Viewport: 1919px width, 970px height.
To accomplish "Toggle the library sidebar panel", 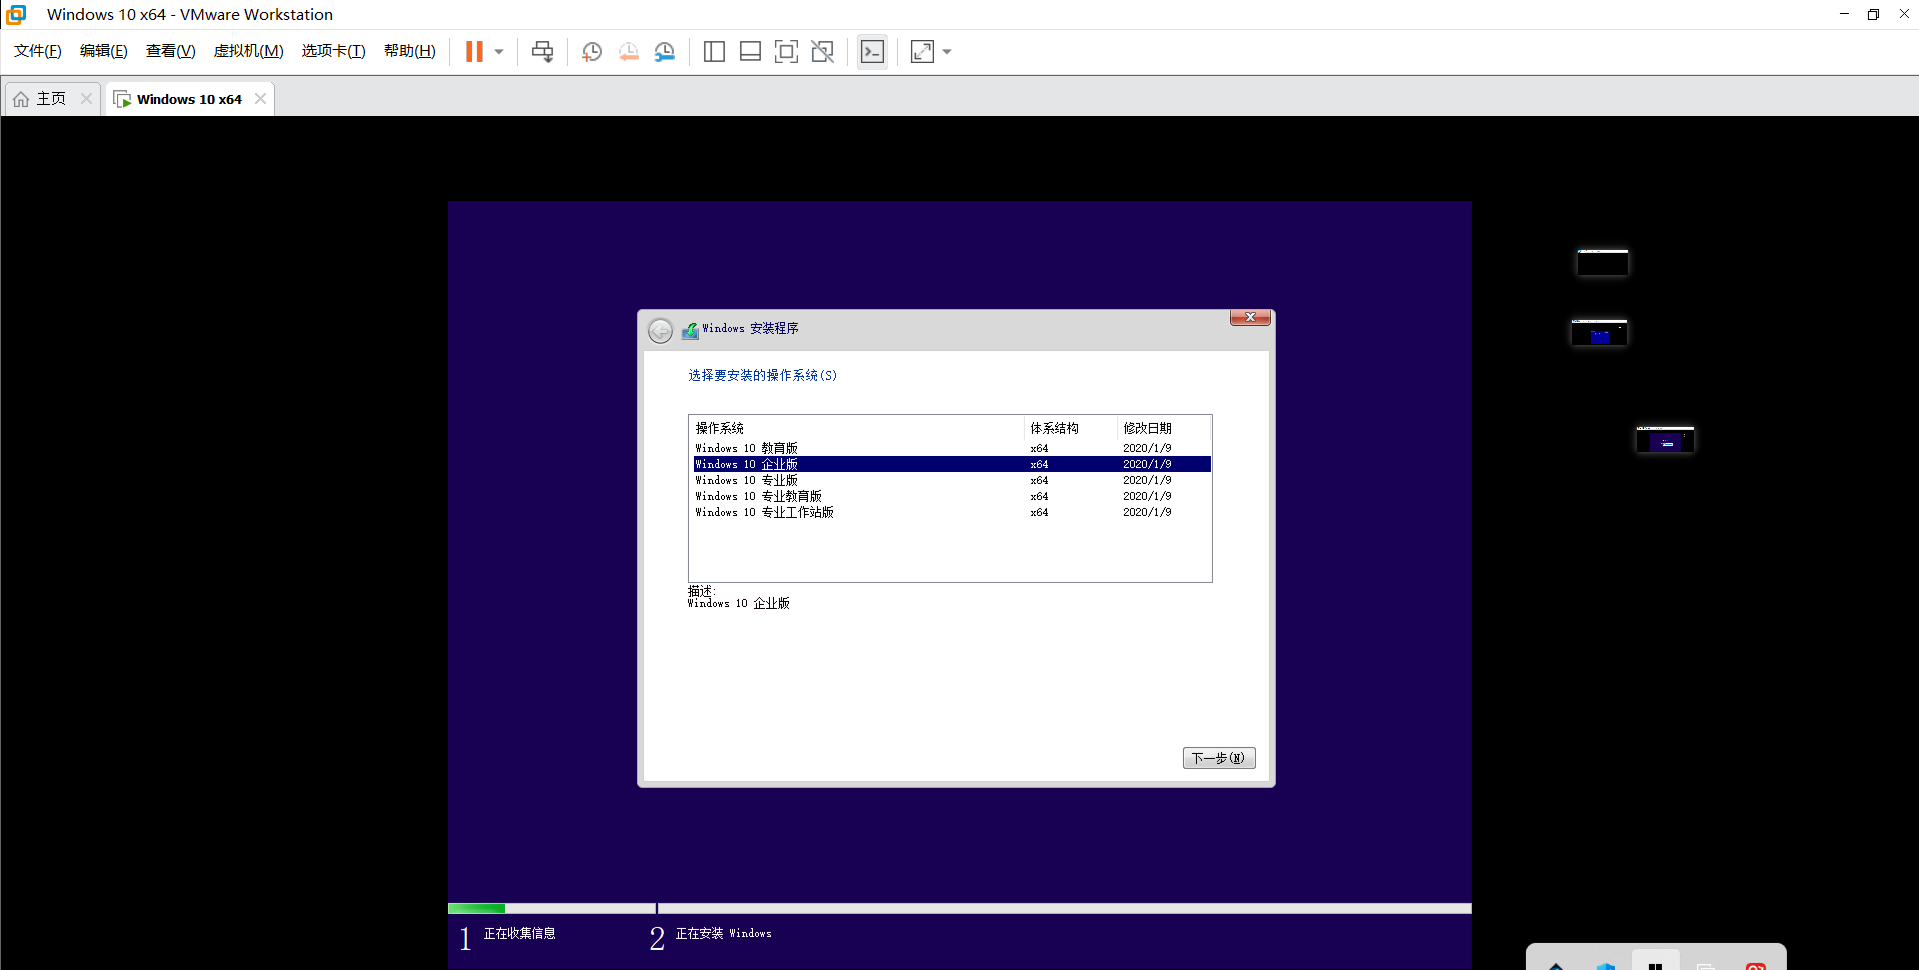I will [x=714, y=52].
